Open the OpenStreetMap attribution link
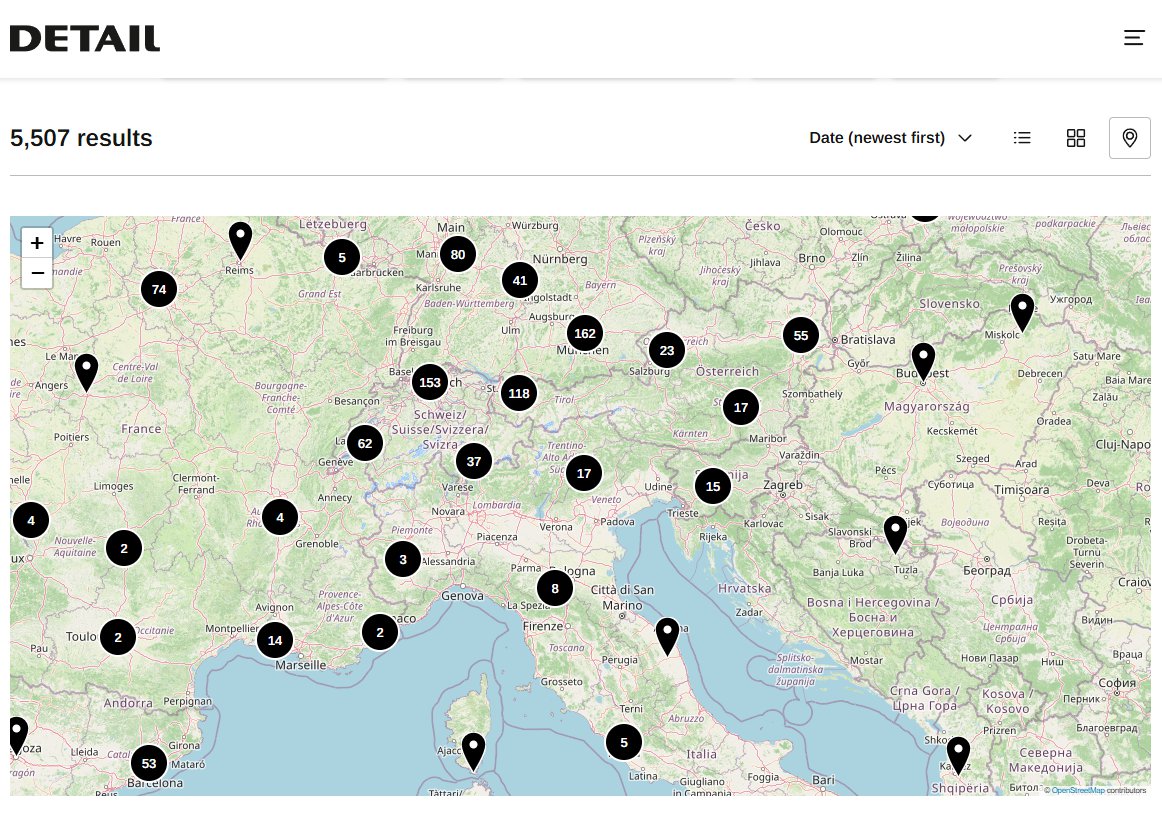This screenshot has width=1162, height=813. pos(1078,790)
